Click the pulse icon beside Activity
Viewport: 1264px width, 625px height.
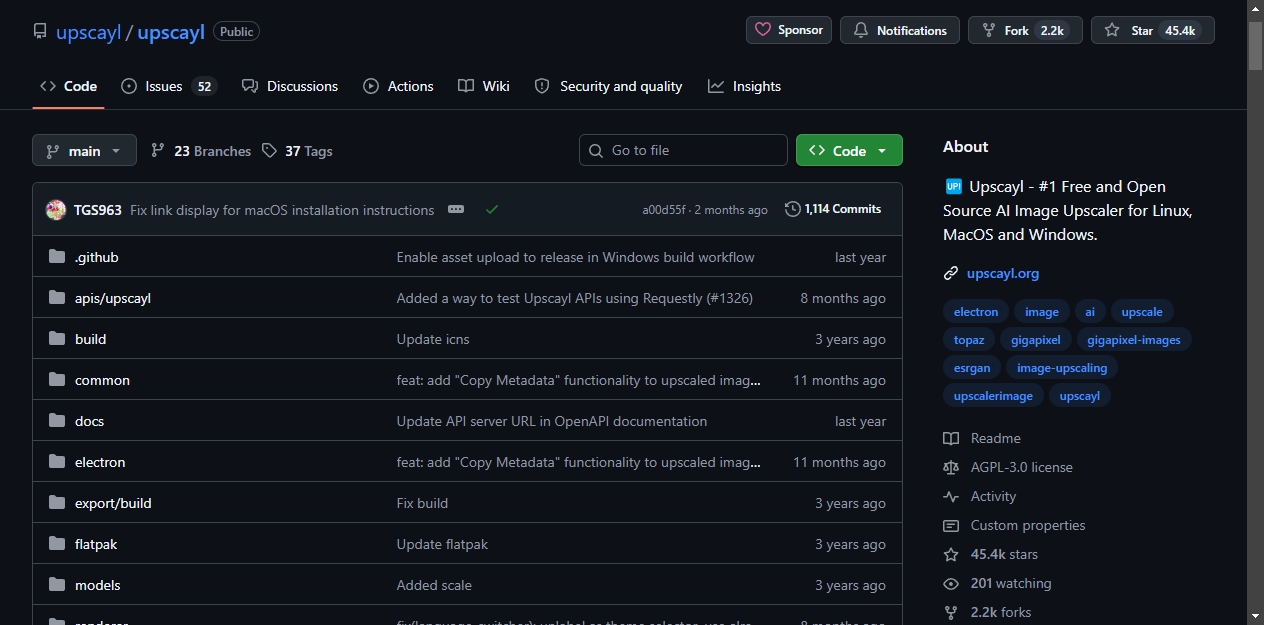pyautogui.click(x=951, y=496)
